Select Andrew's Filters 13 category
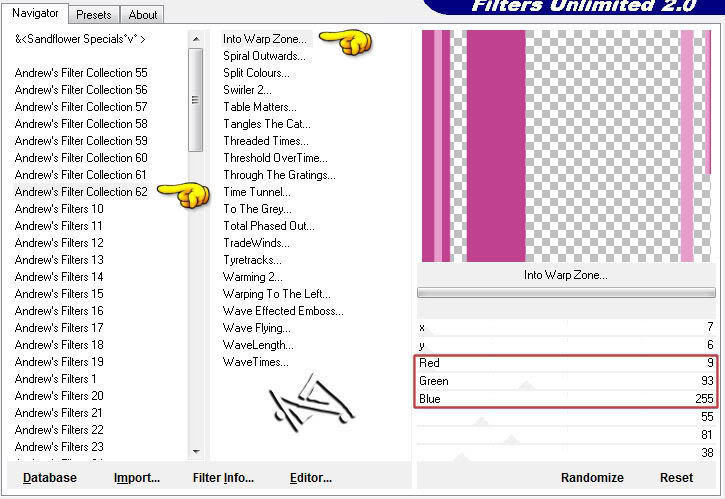This screenshot has width=725, height=499. (59, 260)
